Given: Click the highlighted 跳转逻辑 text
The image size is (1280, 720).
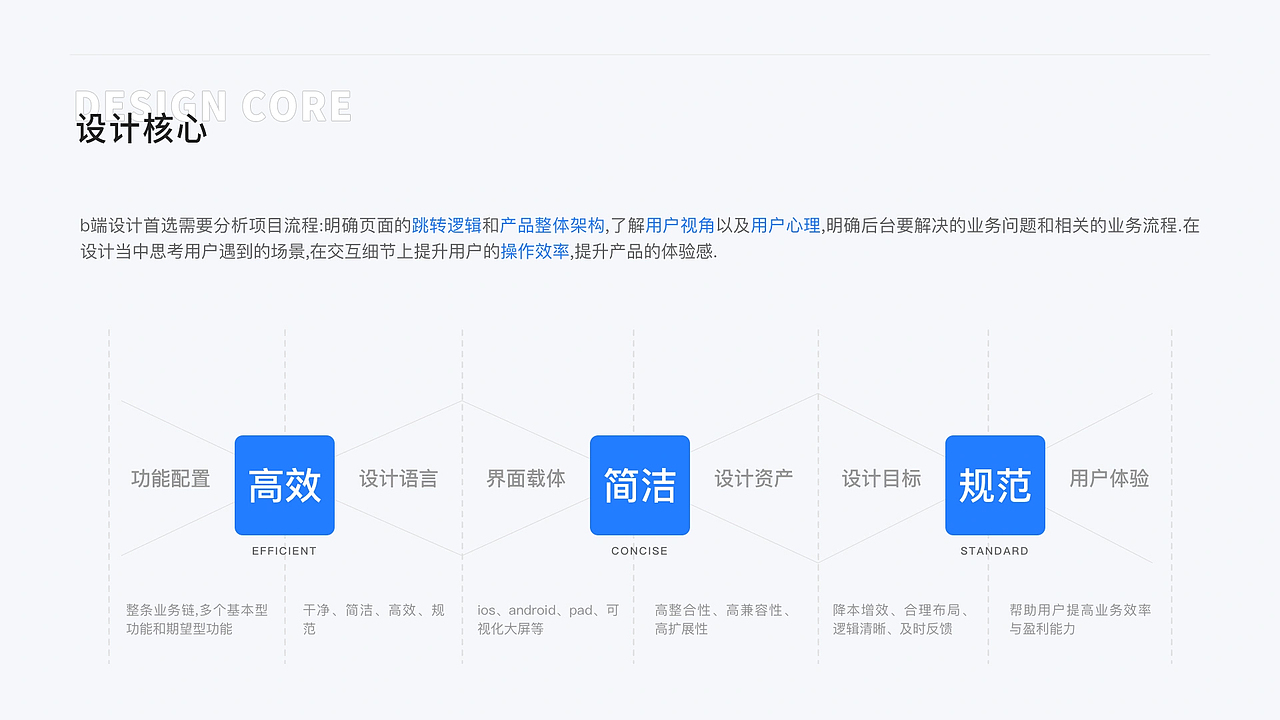Looking at the screenshot, I should coord(446,226).
